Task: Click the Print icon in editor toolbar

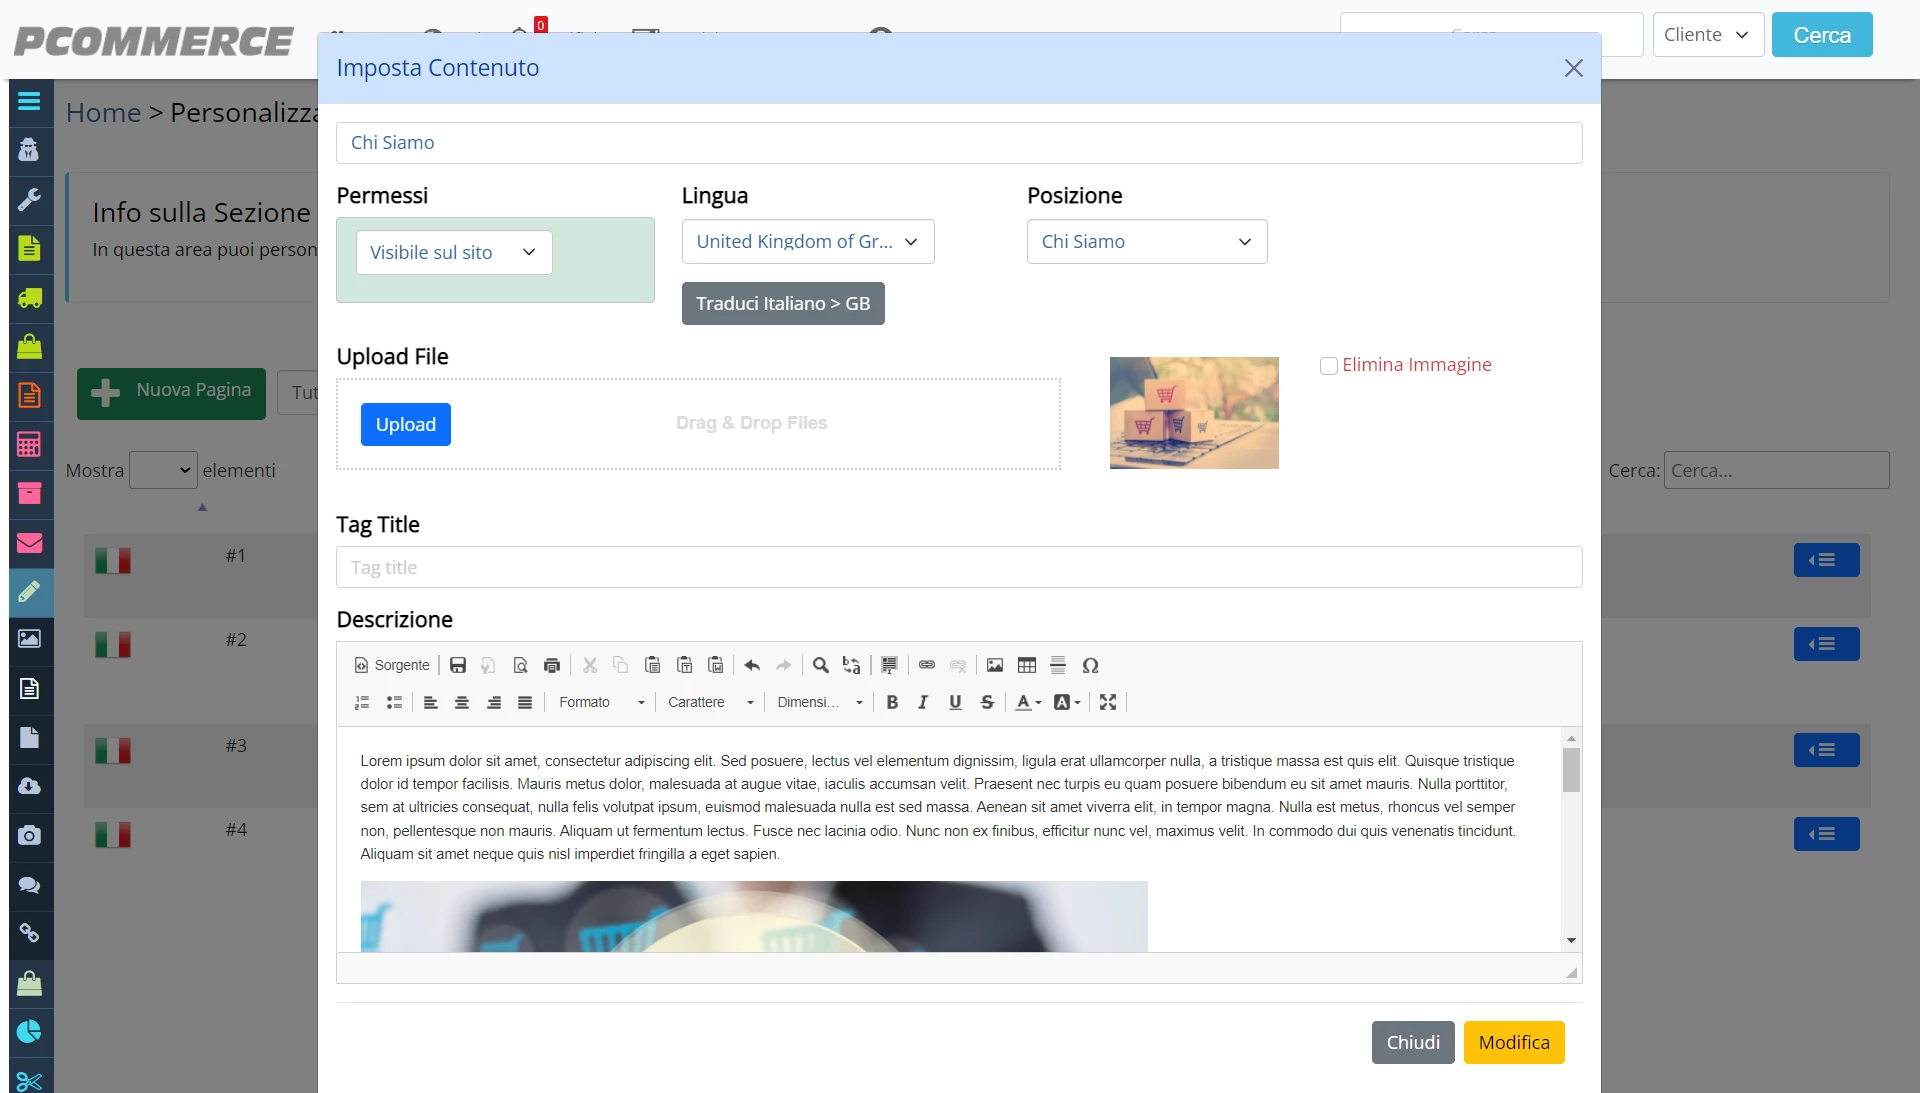Action: (552, 665)
